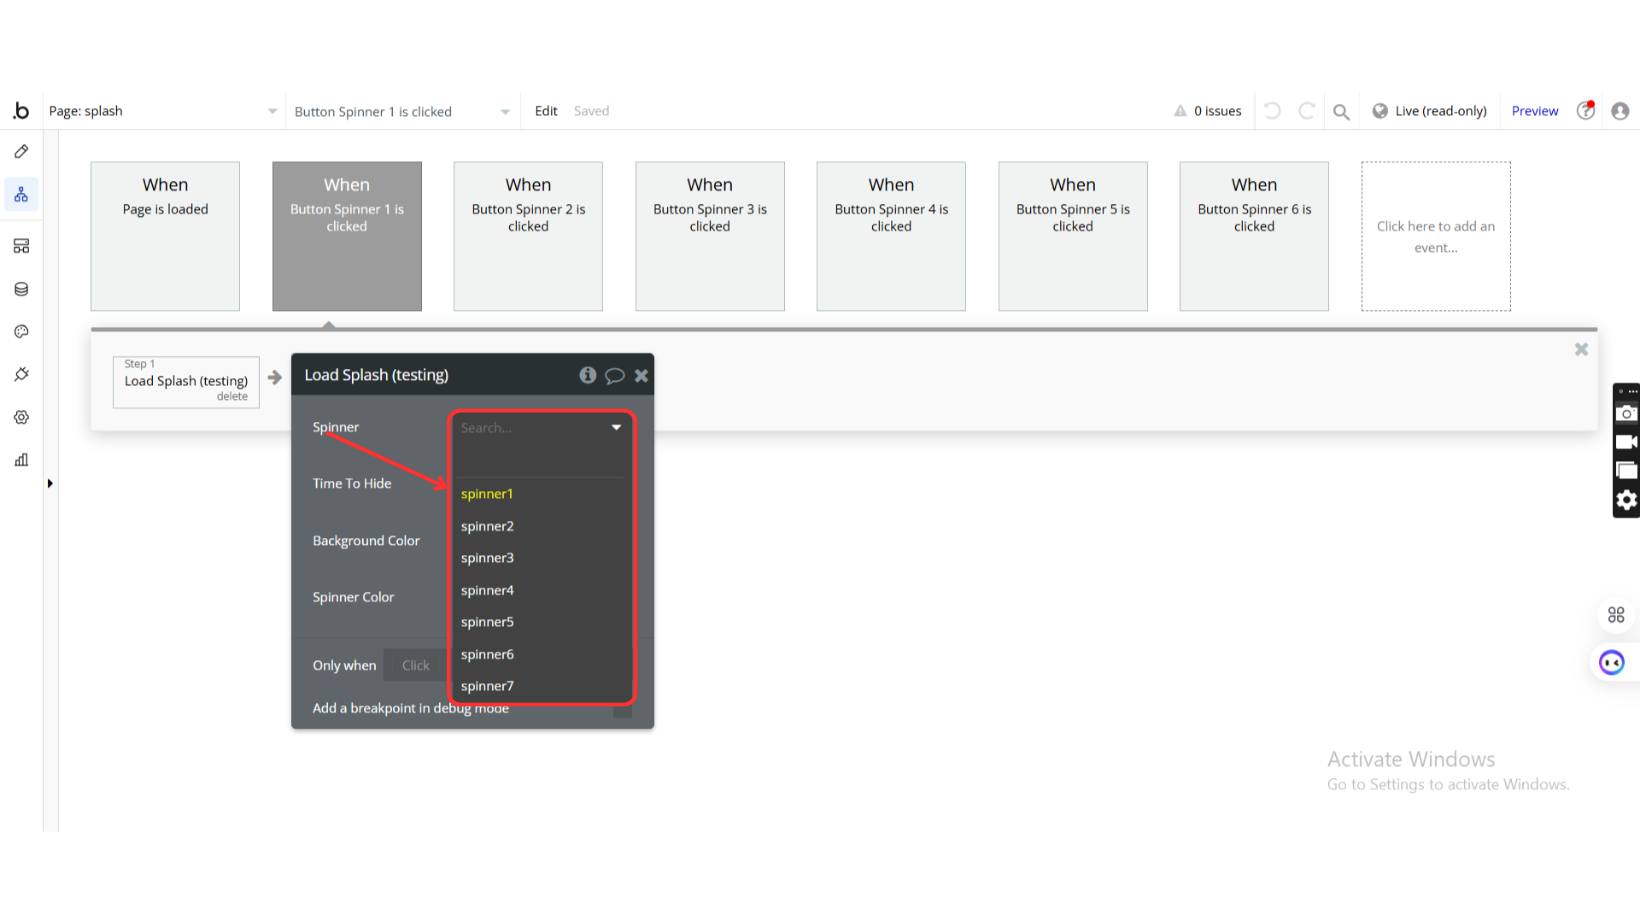The width and height of the screenshot is (1640, 924).
Task: Open the Design tab pencil icon
Action: point(21,152)
